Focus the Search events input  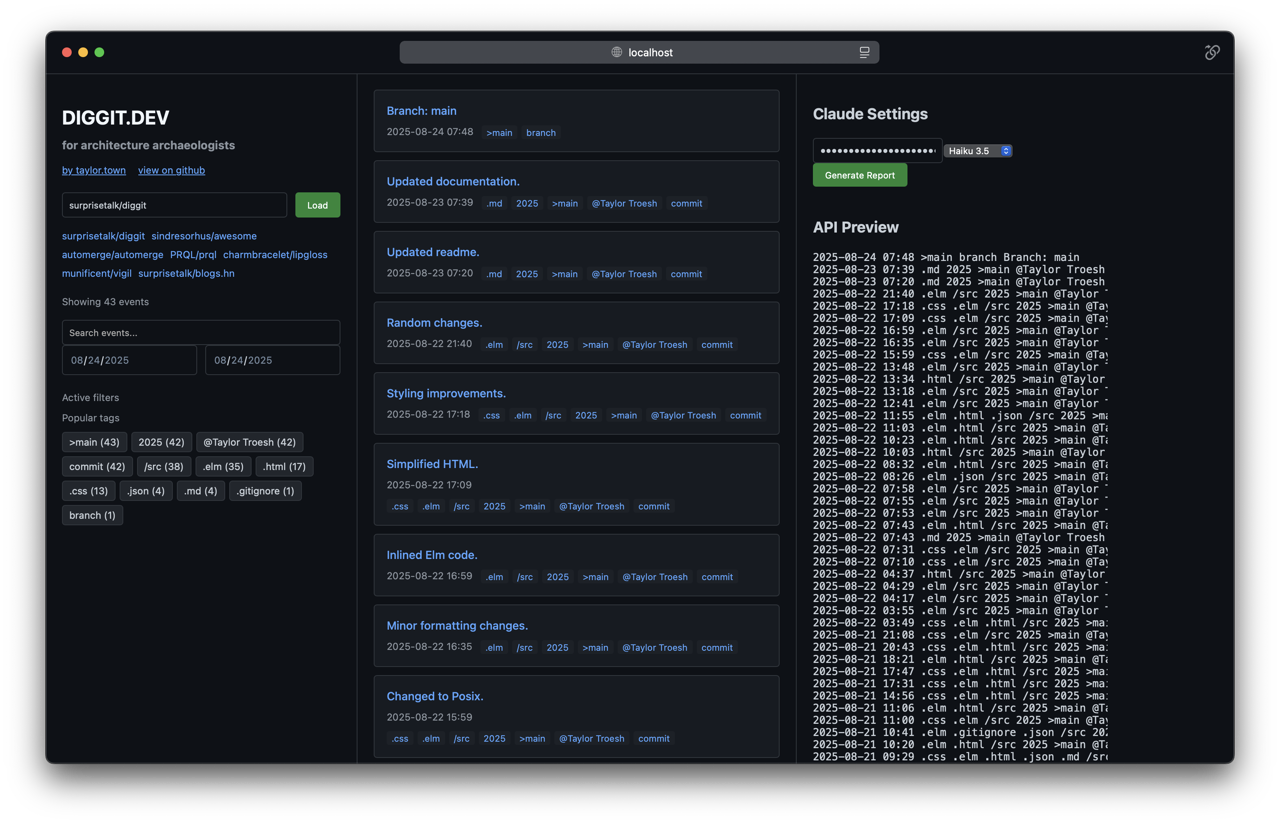tap(200, 332)
